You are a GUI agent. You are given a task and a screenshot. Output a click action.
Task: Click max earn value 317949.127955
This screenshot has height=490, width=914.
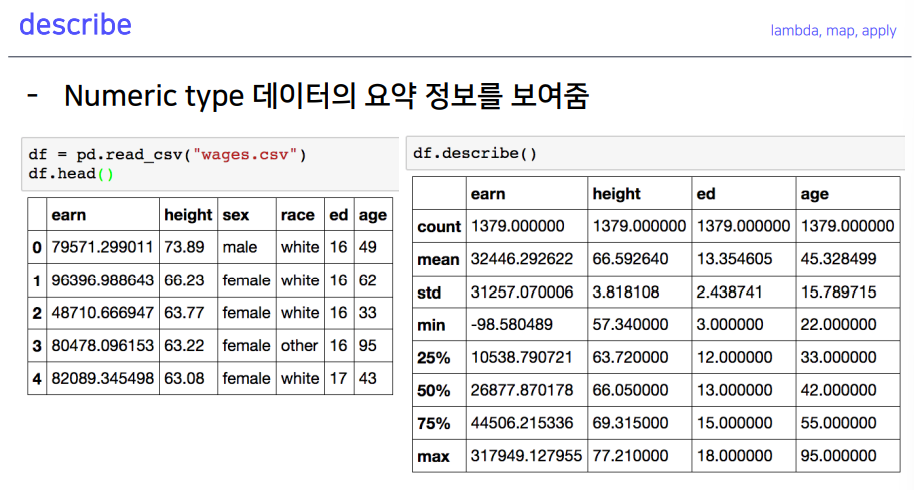526,456
